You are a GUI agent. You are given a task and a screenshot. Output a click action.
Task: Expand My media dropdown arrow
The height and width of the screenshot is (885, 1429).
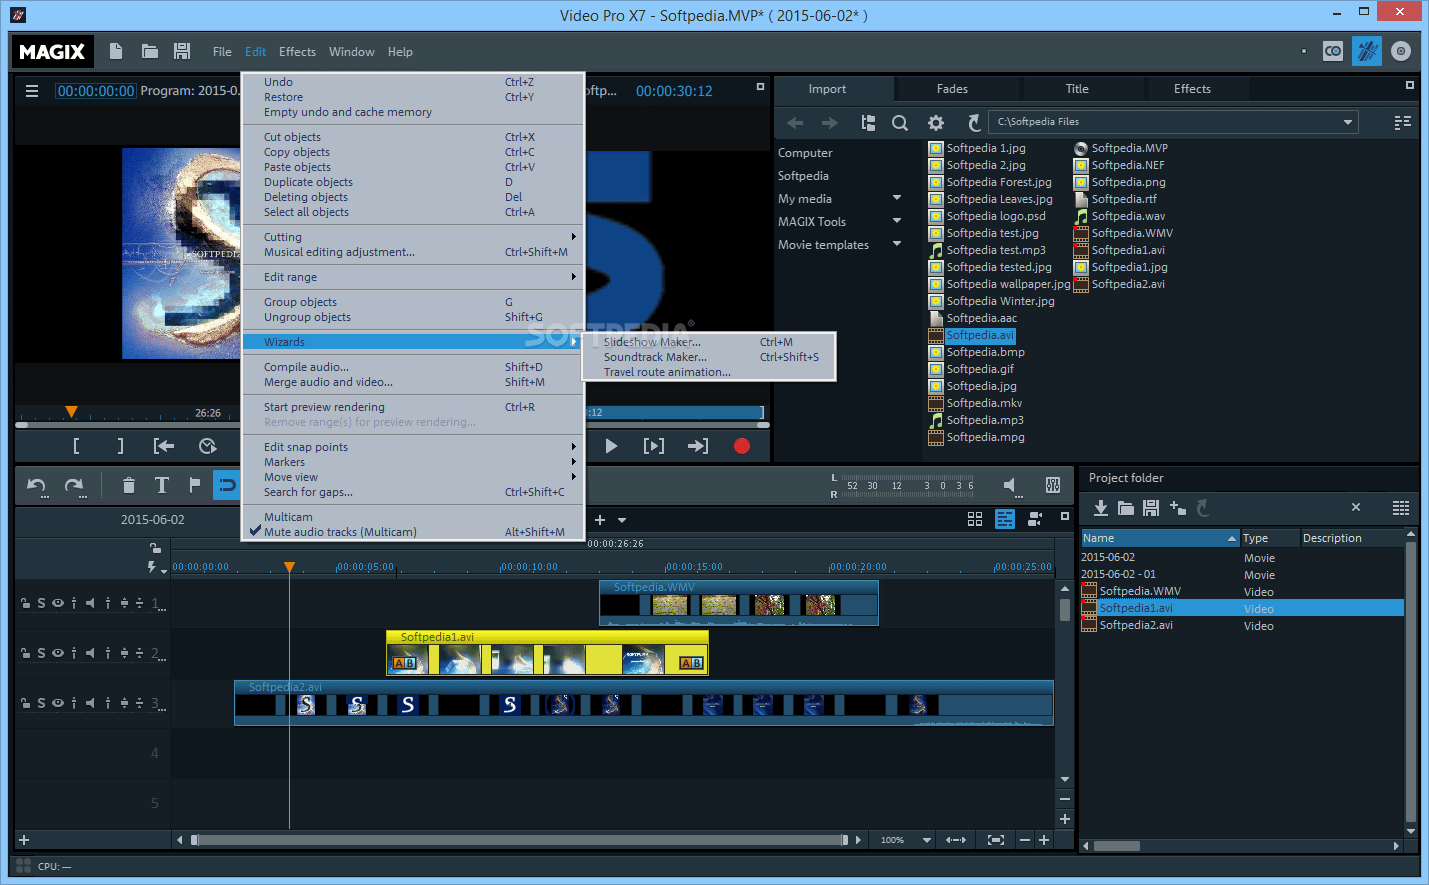click(897, 198)
